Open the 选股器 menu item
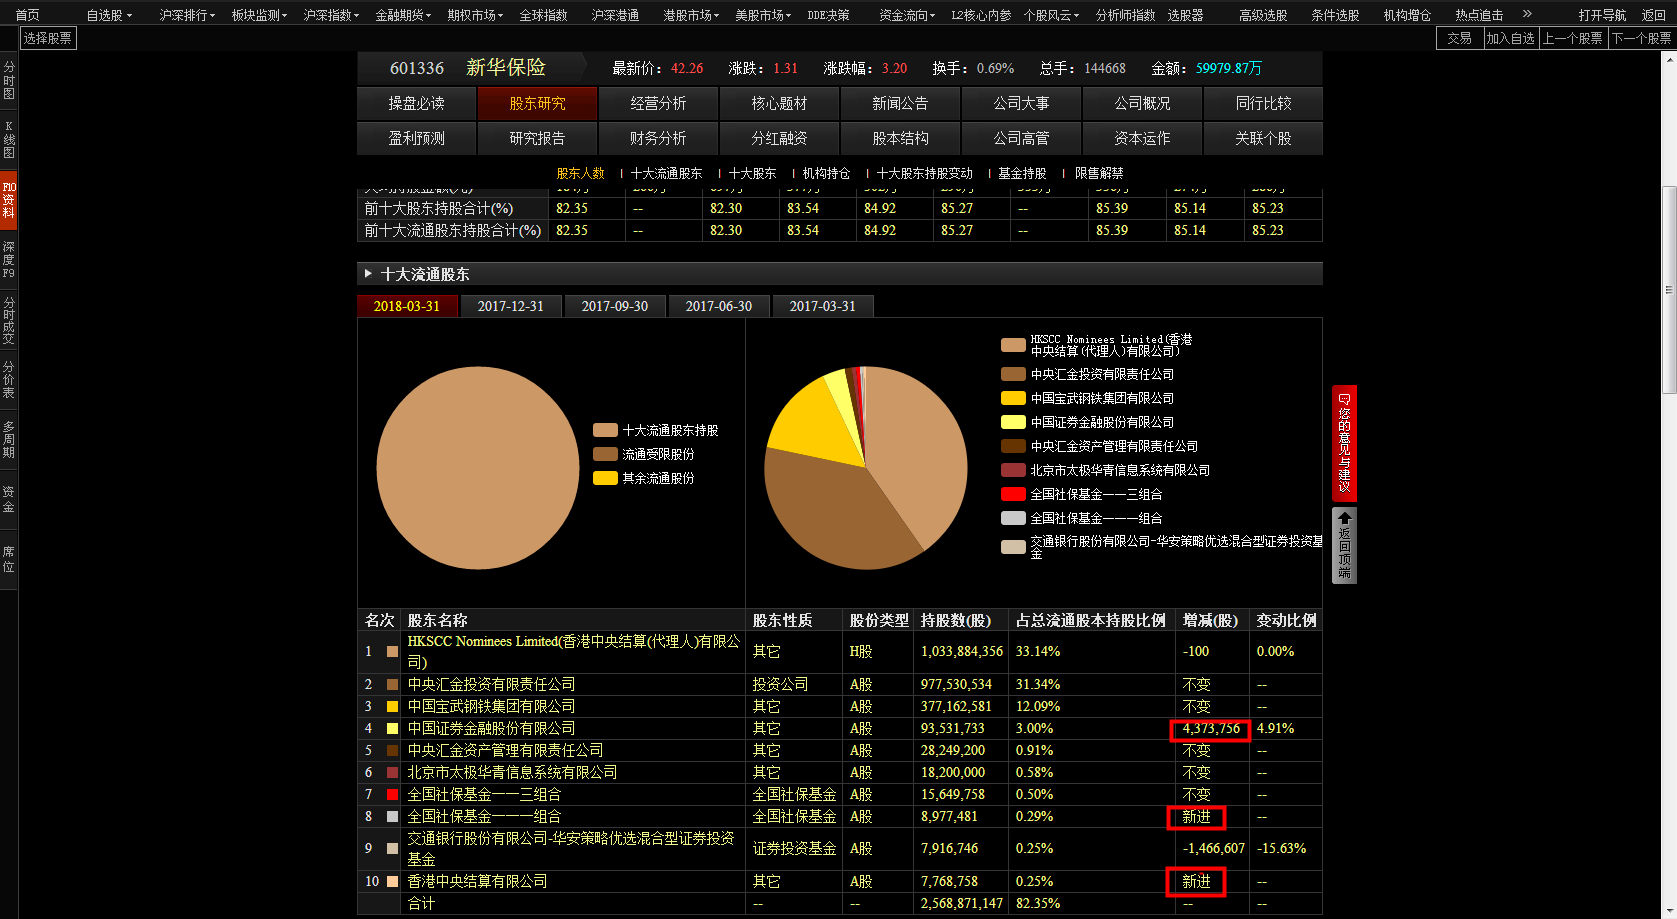Screen dimensions: 1677x919 tap(1185, 15)
